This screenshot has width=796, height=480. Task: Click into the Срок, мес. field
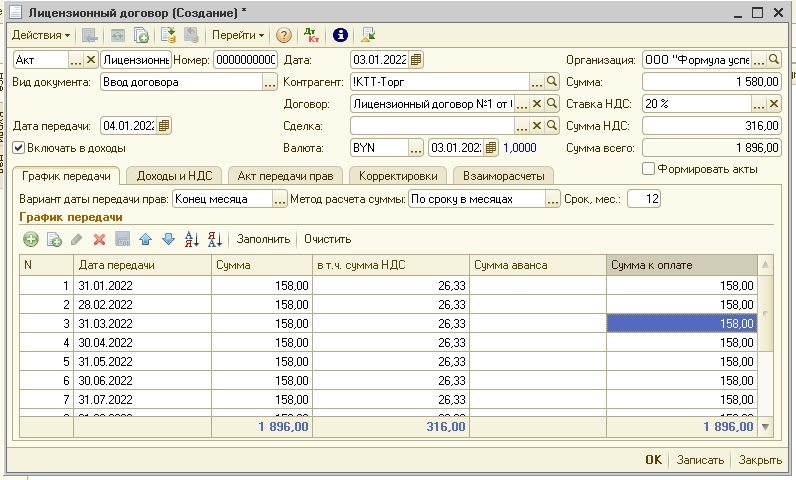[642, 199]
